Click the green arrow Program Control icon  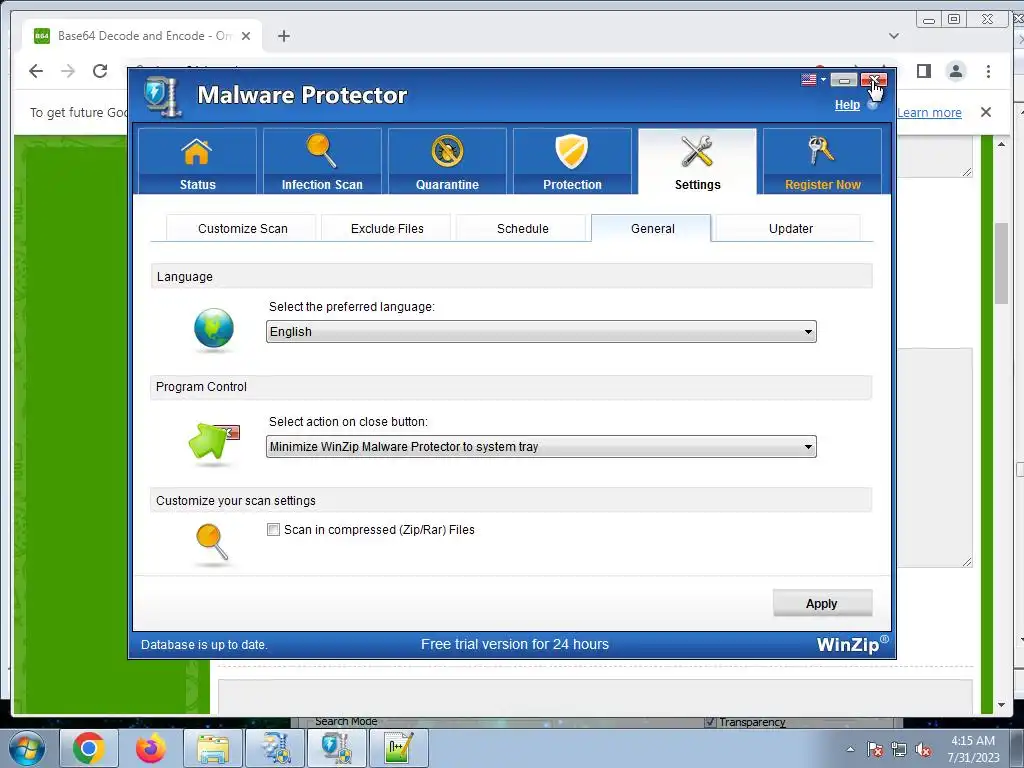(x=214, y=442)
